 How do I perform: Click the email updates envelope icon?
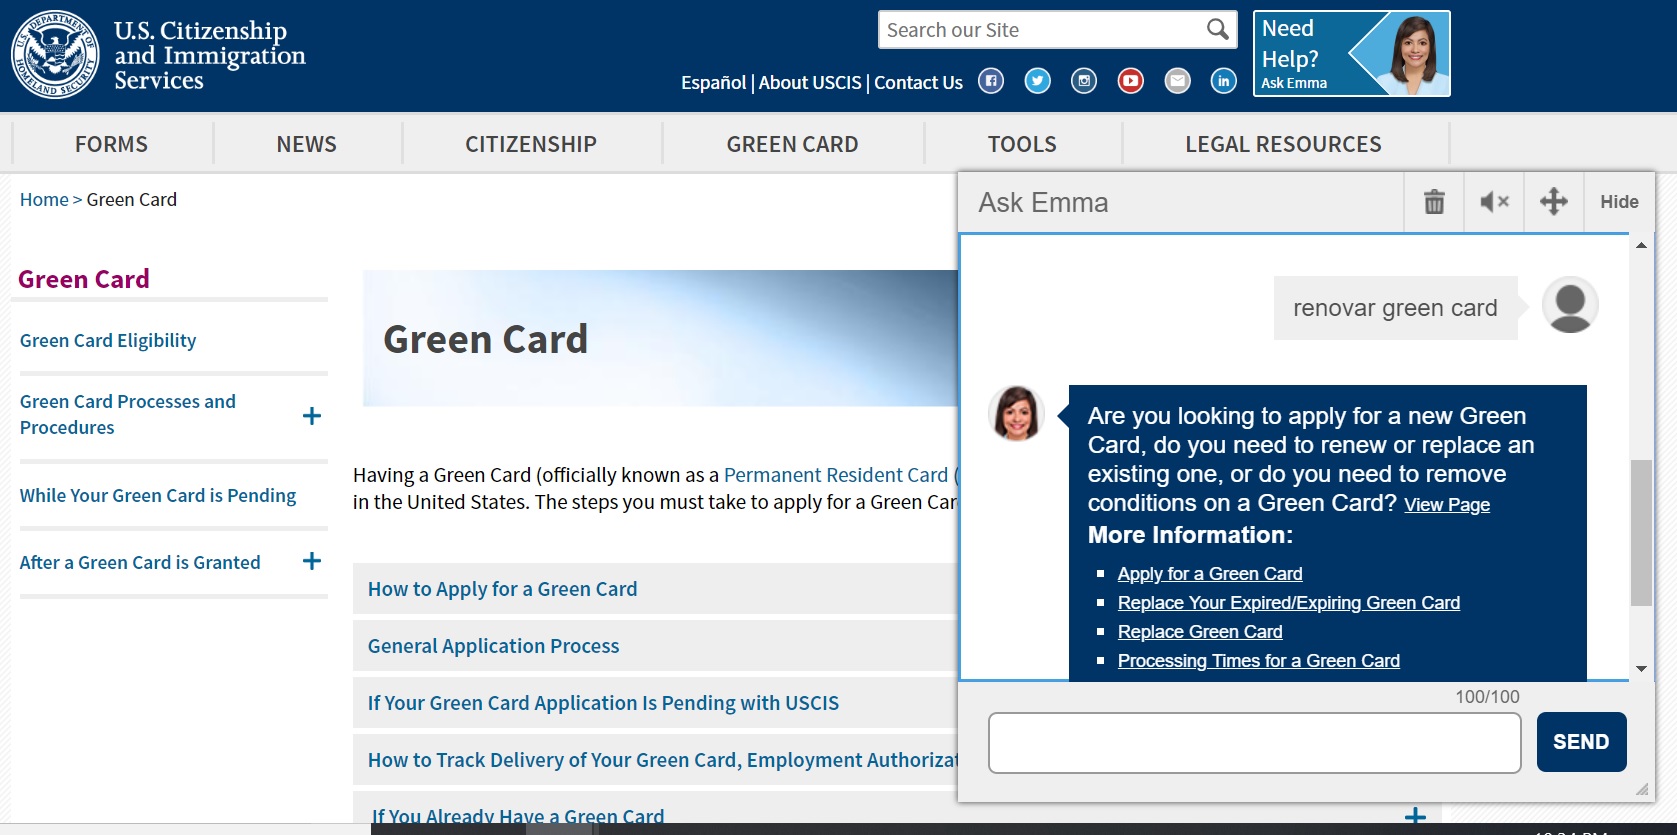1178,81
